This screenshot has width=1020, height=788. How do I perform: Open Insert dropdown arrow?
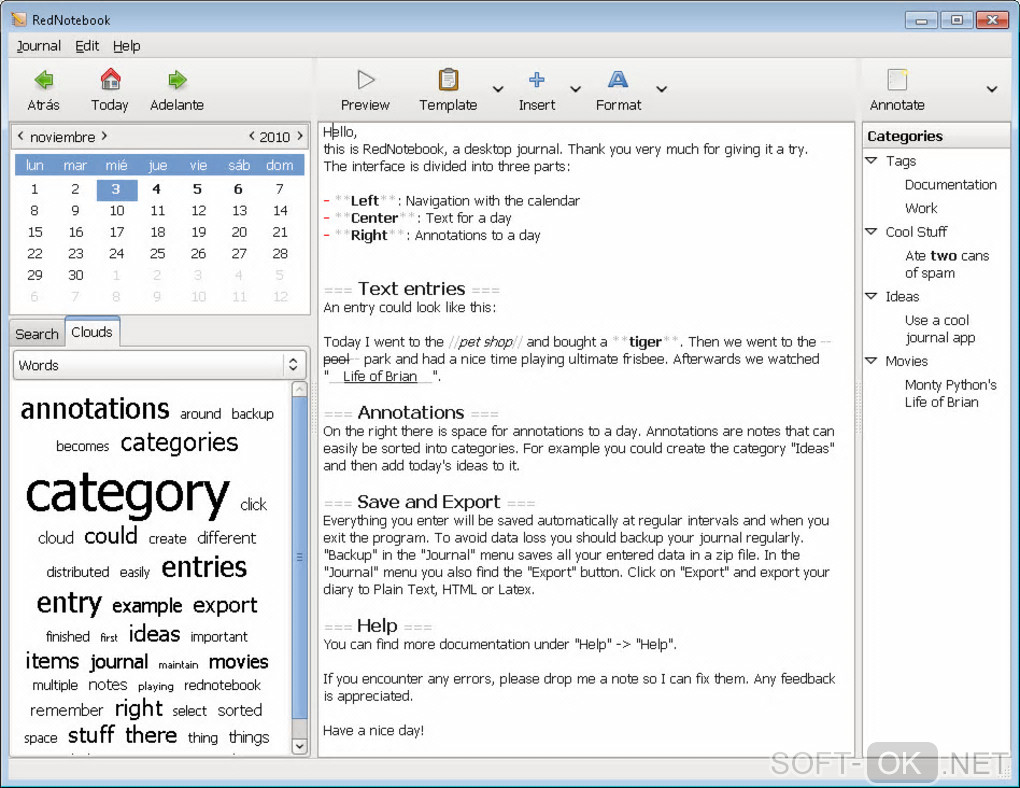(x=575, y=89)
